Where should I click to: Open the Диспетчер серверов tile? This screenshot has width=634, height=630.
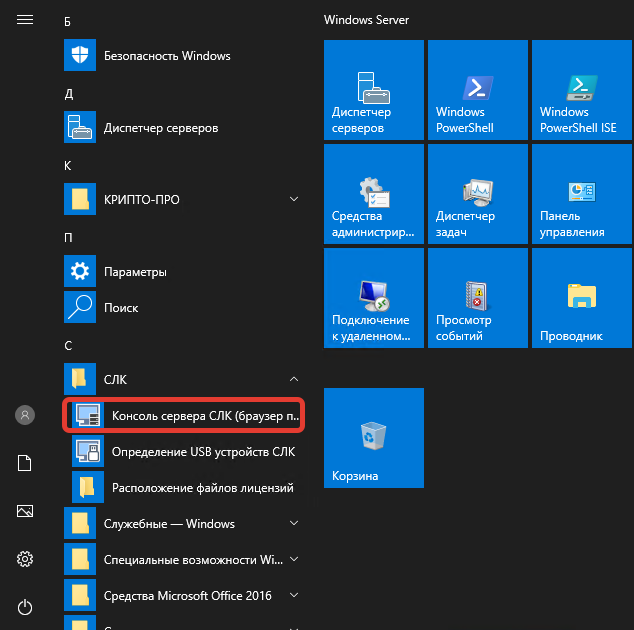pyautogui.click(x=373, y=90)
